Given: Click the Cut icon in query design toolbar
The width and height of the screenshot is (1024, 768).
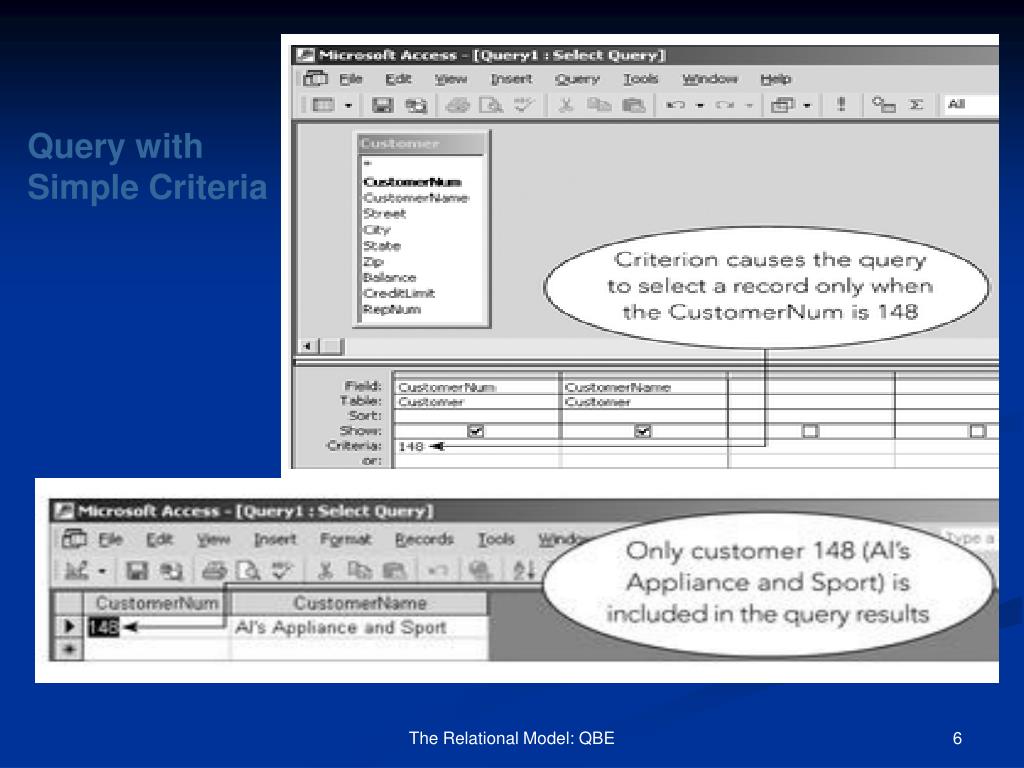Looking at the screenshot, I should 566,104.
